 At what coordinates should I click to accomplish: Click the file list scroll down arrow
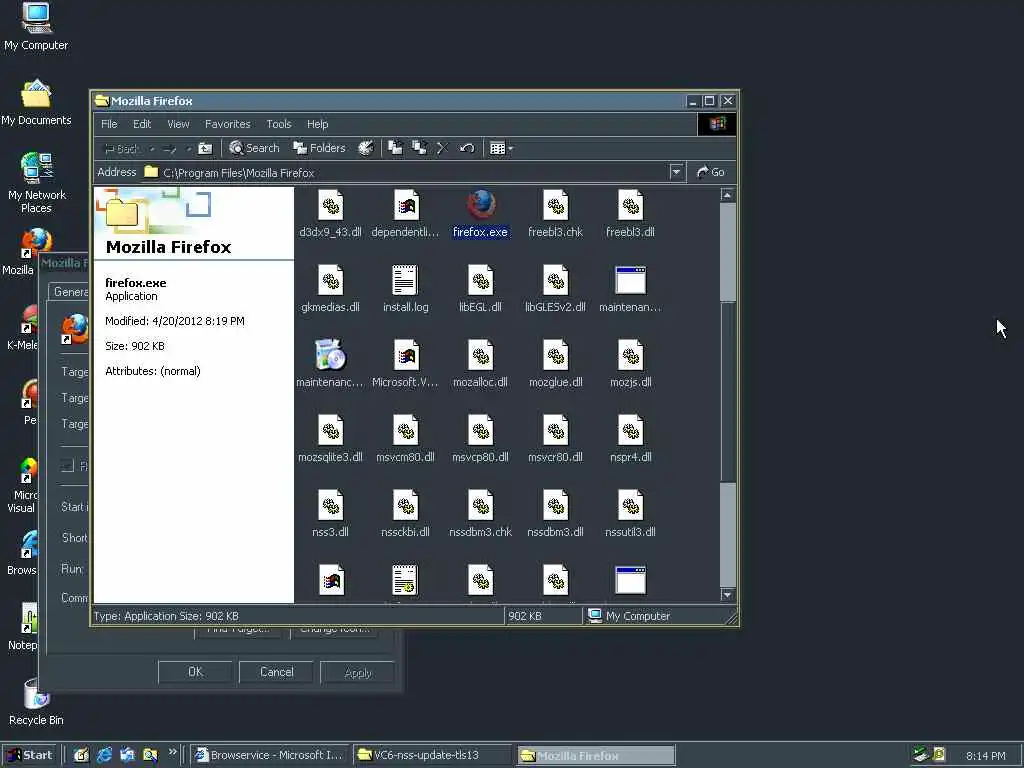point(728,595)
